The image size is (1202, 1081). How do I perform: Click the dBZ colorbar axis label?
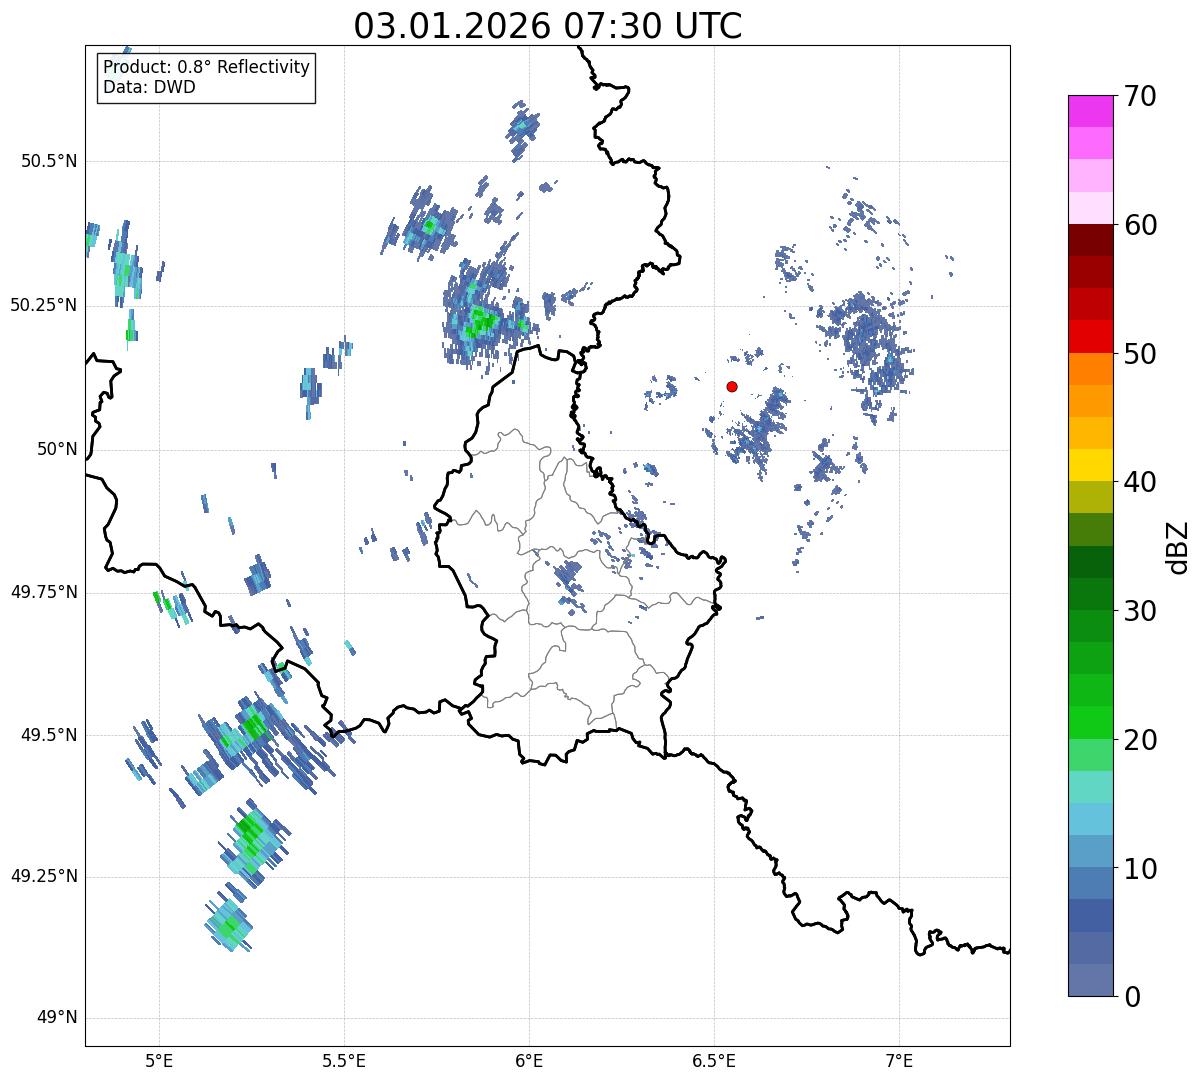[x=1180, y=546]
